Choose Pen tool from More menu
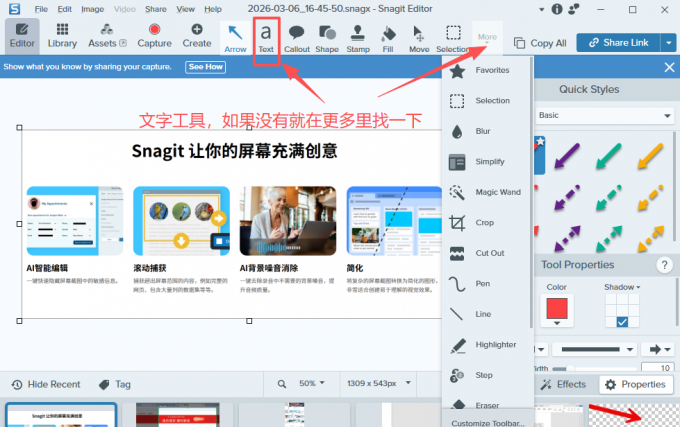680x427 pixels. coord(487,284)
